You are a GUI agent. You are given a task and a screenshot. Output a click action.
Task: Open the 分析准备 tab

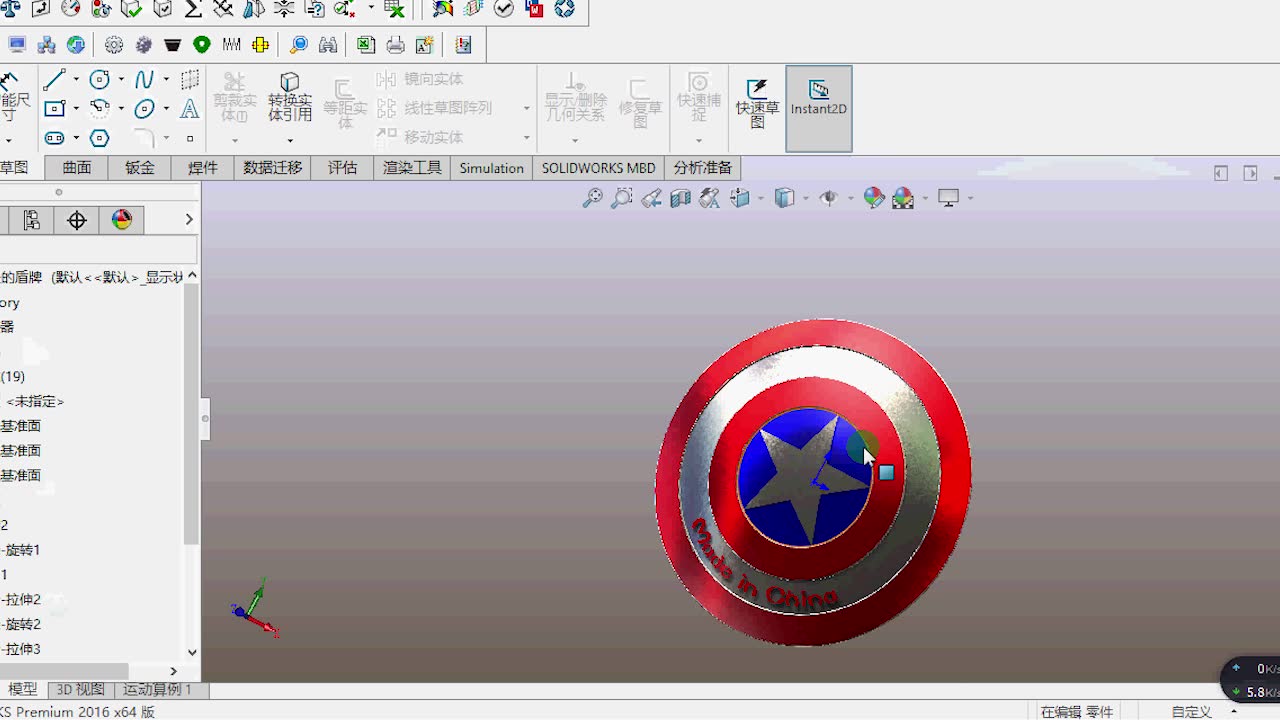(x=703, y=168)
